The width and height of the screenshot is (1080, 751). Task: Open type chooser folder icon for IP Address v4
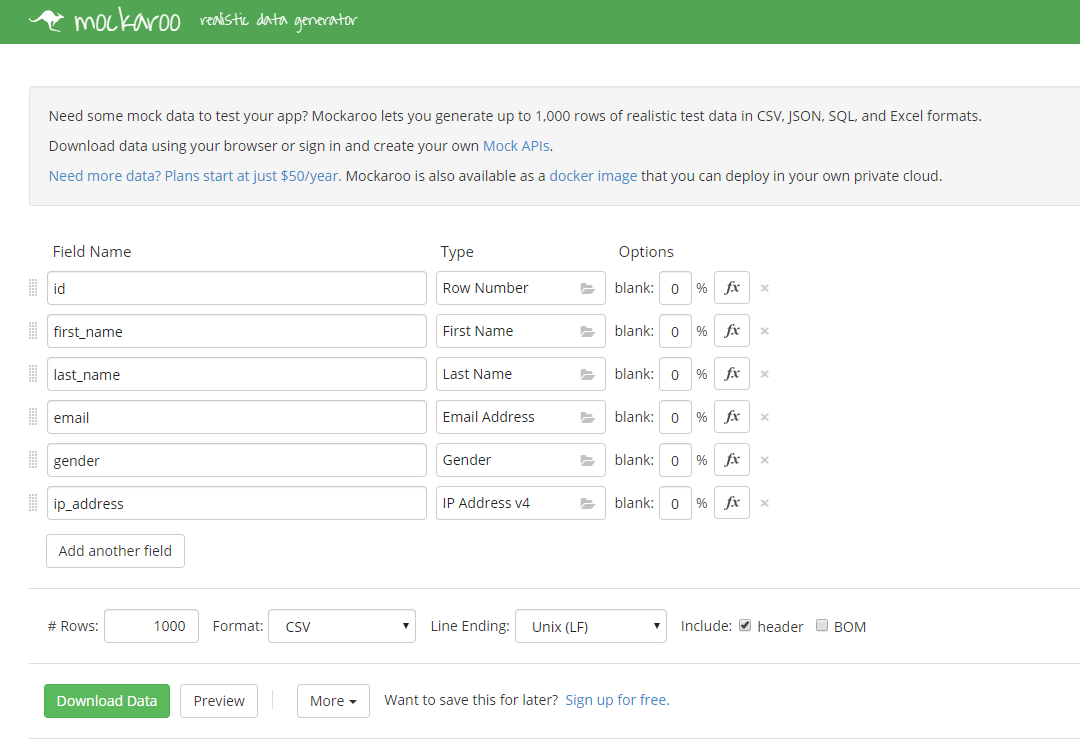[x=588, y=504]
